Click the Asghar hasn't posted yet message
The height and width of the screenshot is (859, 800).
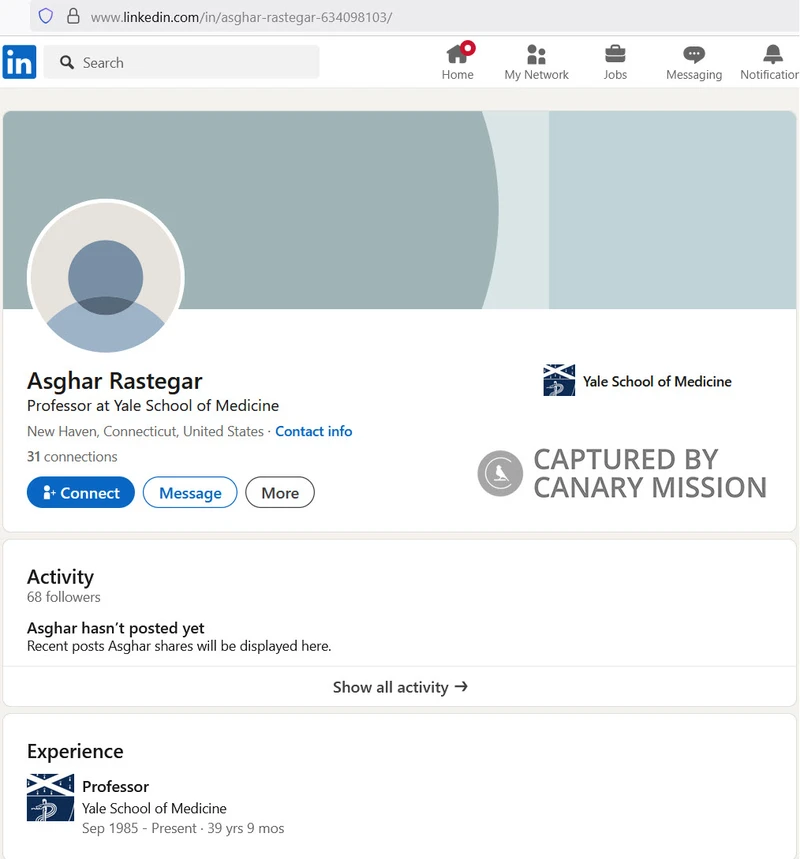[116, 628]
